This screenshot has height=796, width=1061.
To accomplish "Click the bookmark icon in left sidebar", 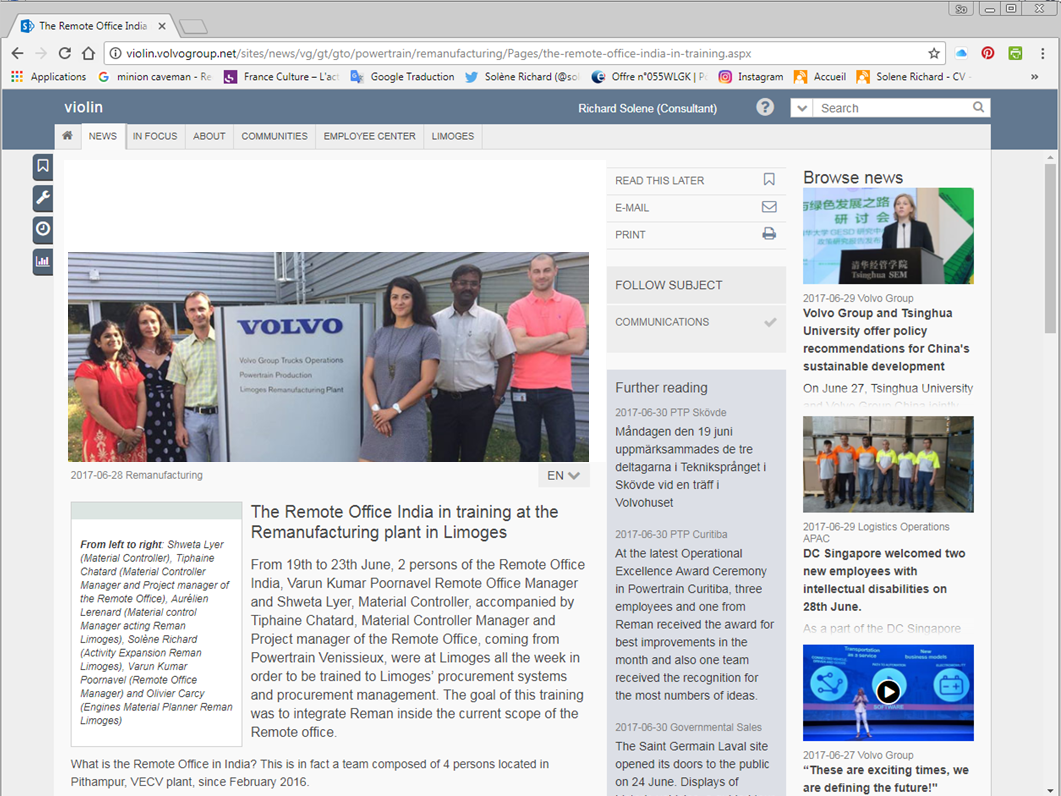I will 43,166.
